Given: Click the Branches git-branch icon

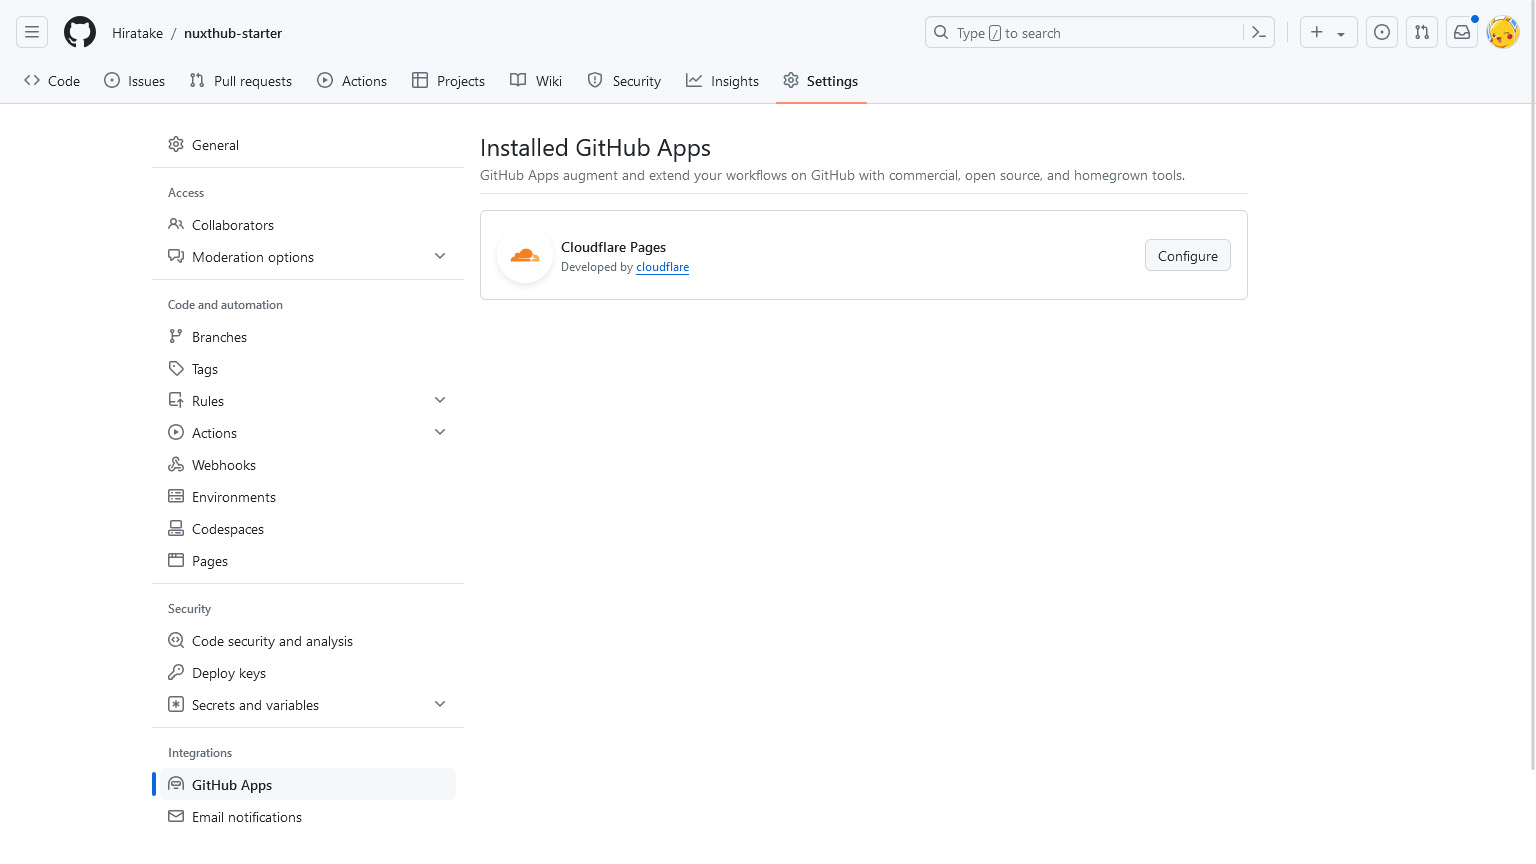Looking at the screenshot, I should (176, 336).
